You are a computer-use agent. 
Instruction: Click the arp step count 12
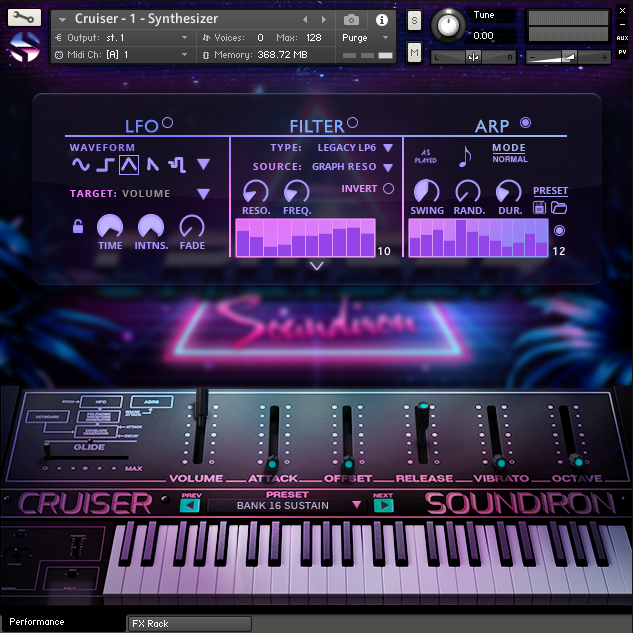coord(559,251)
